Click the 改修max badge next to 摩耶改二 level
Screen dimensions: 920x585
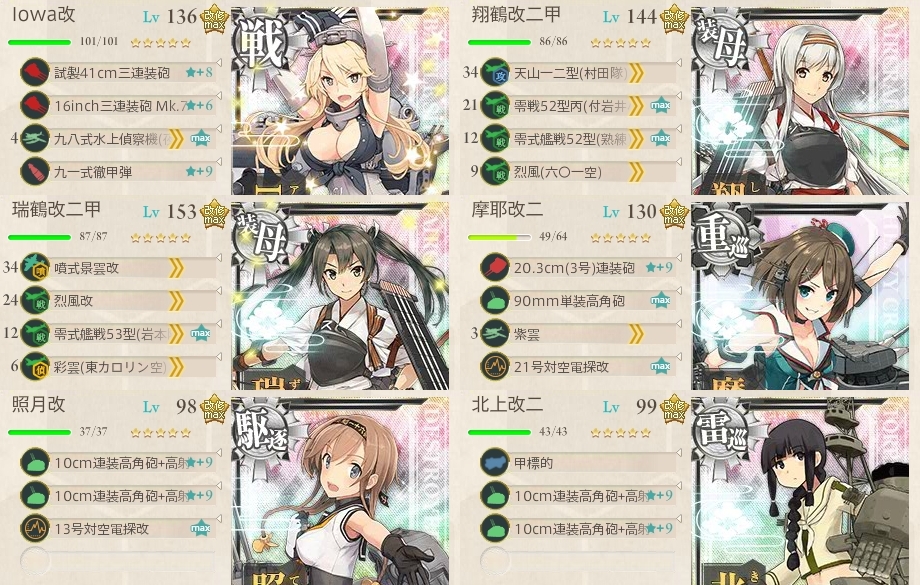[x=674, y=215]
